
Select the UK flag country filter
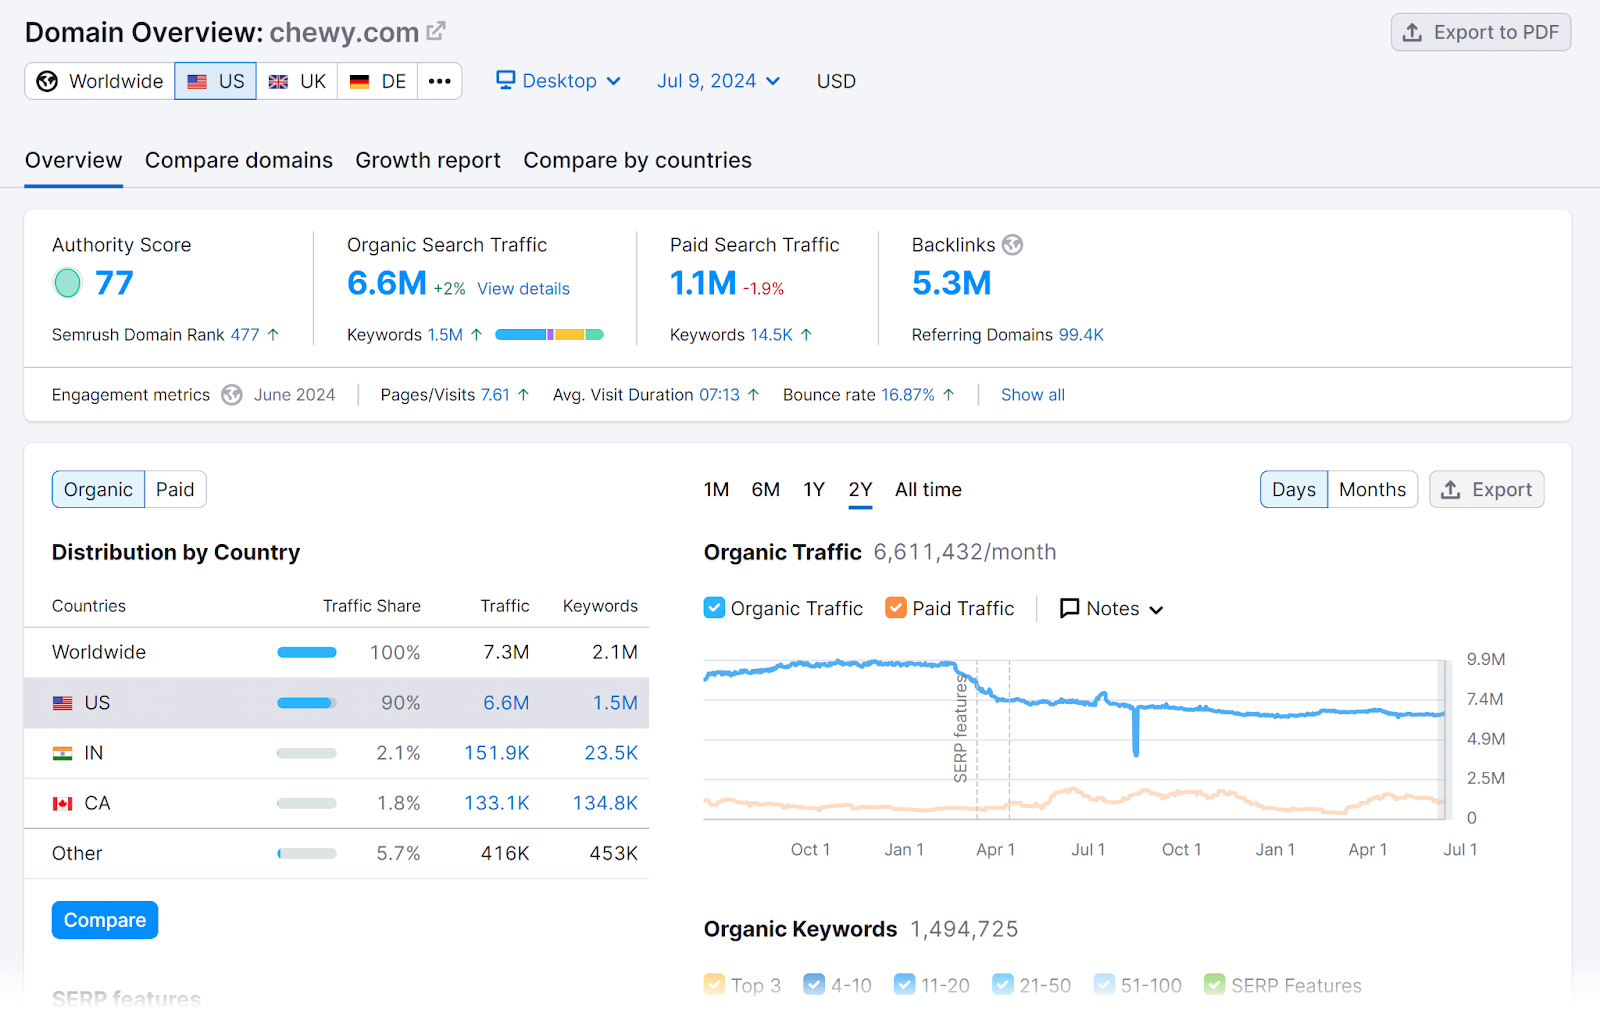278,81
